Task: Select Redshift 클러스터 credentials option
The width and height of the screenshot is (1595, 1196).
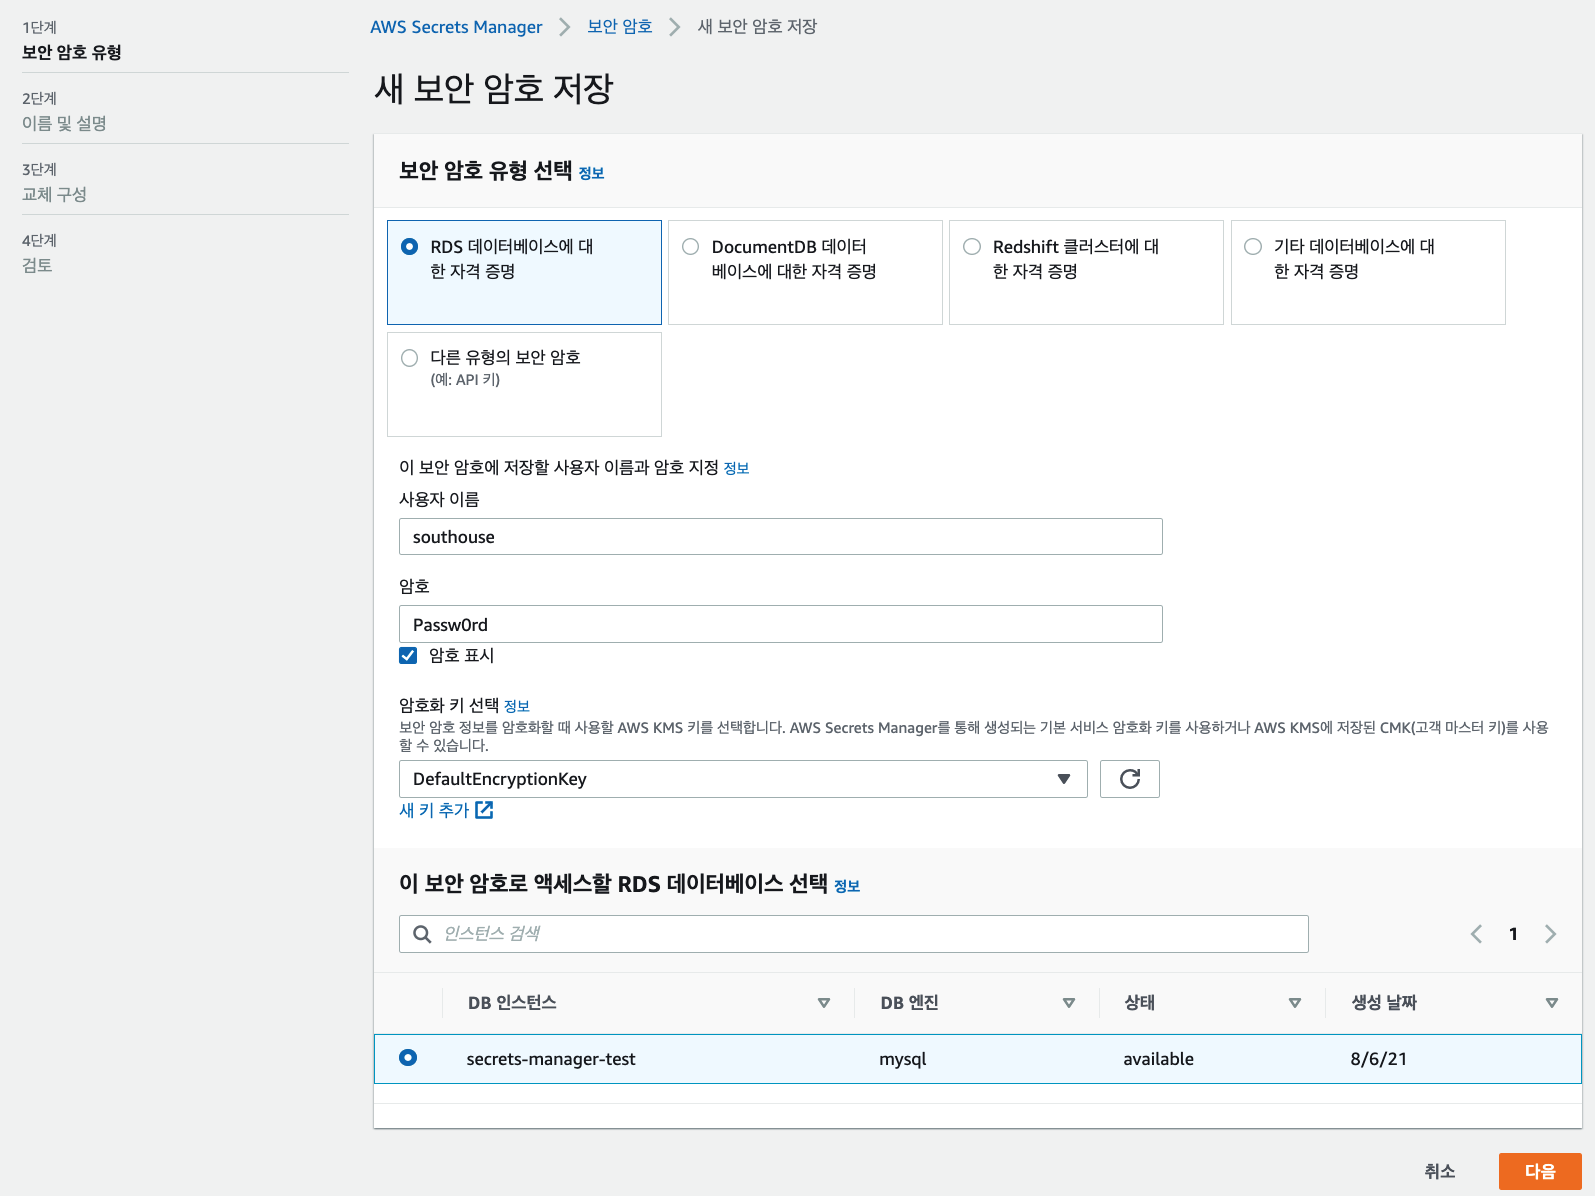Action: coord(972,246)
